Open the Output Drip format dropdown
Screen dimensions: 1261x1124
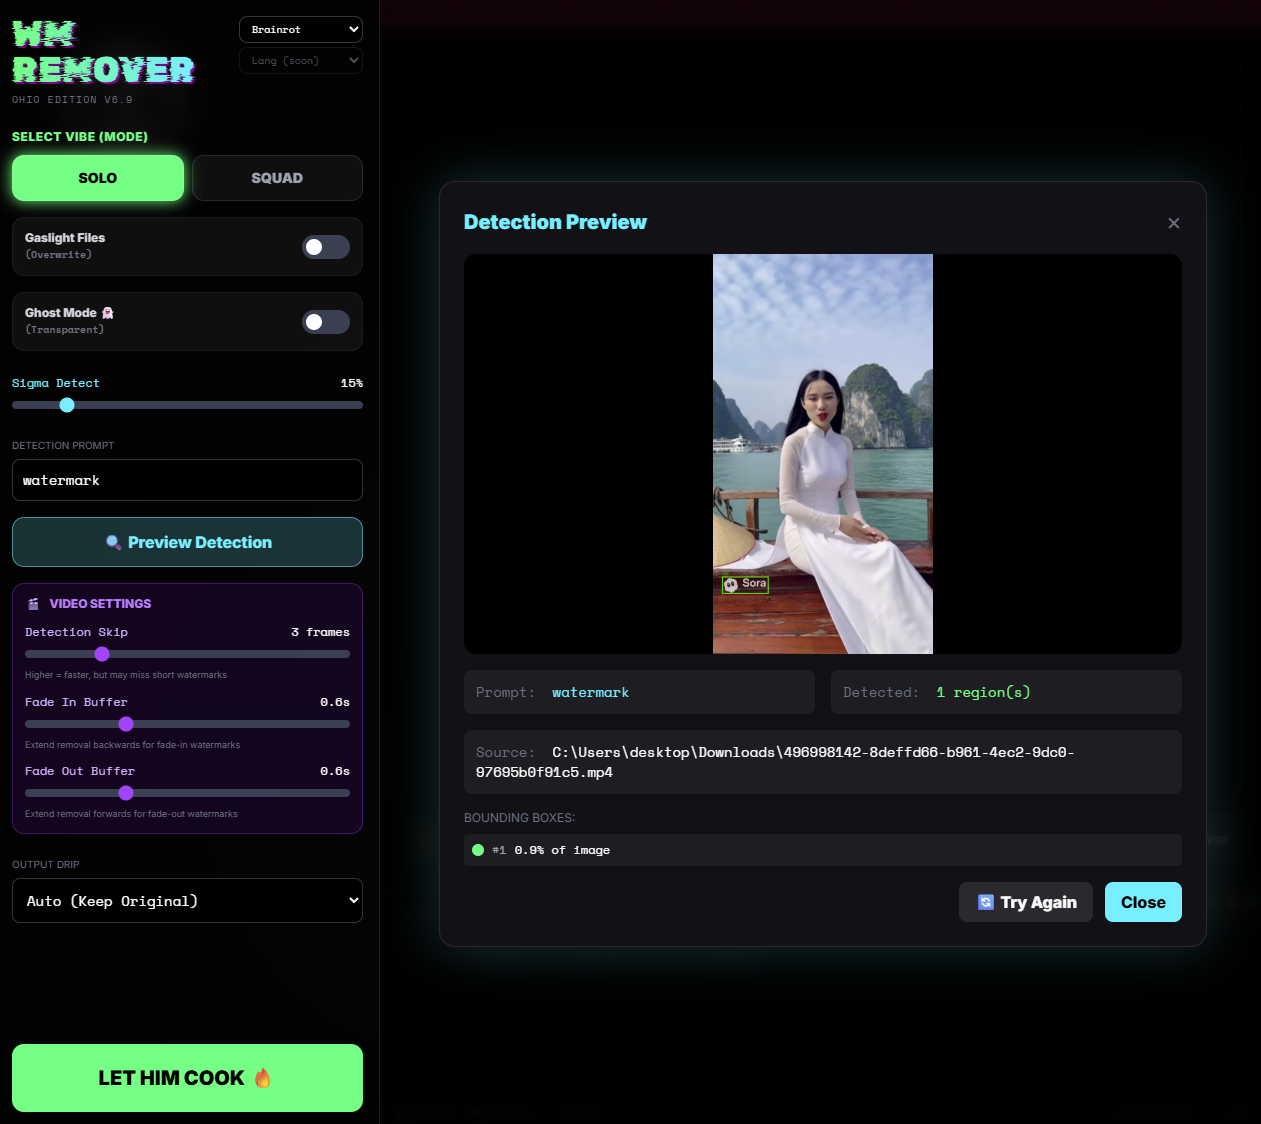tap(187, 900)
